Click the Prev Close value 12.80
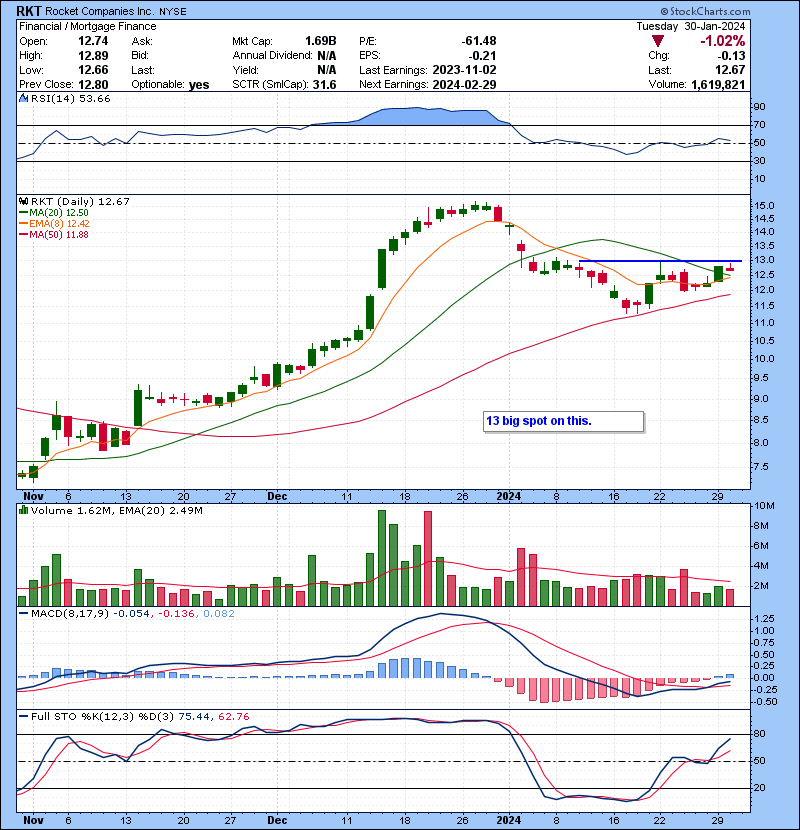800x830 pixels. (x=93, y=85)
